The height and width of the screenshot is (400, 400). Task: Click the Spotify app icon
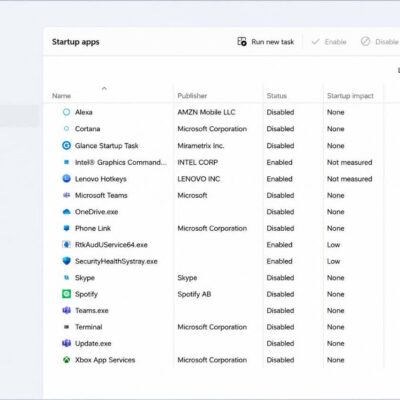66,294
